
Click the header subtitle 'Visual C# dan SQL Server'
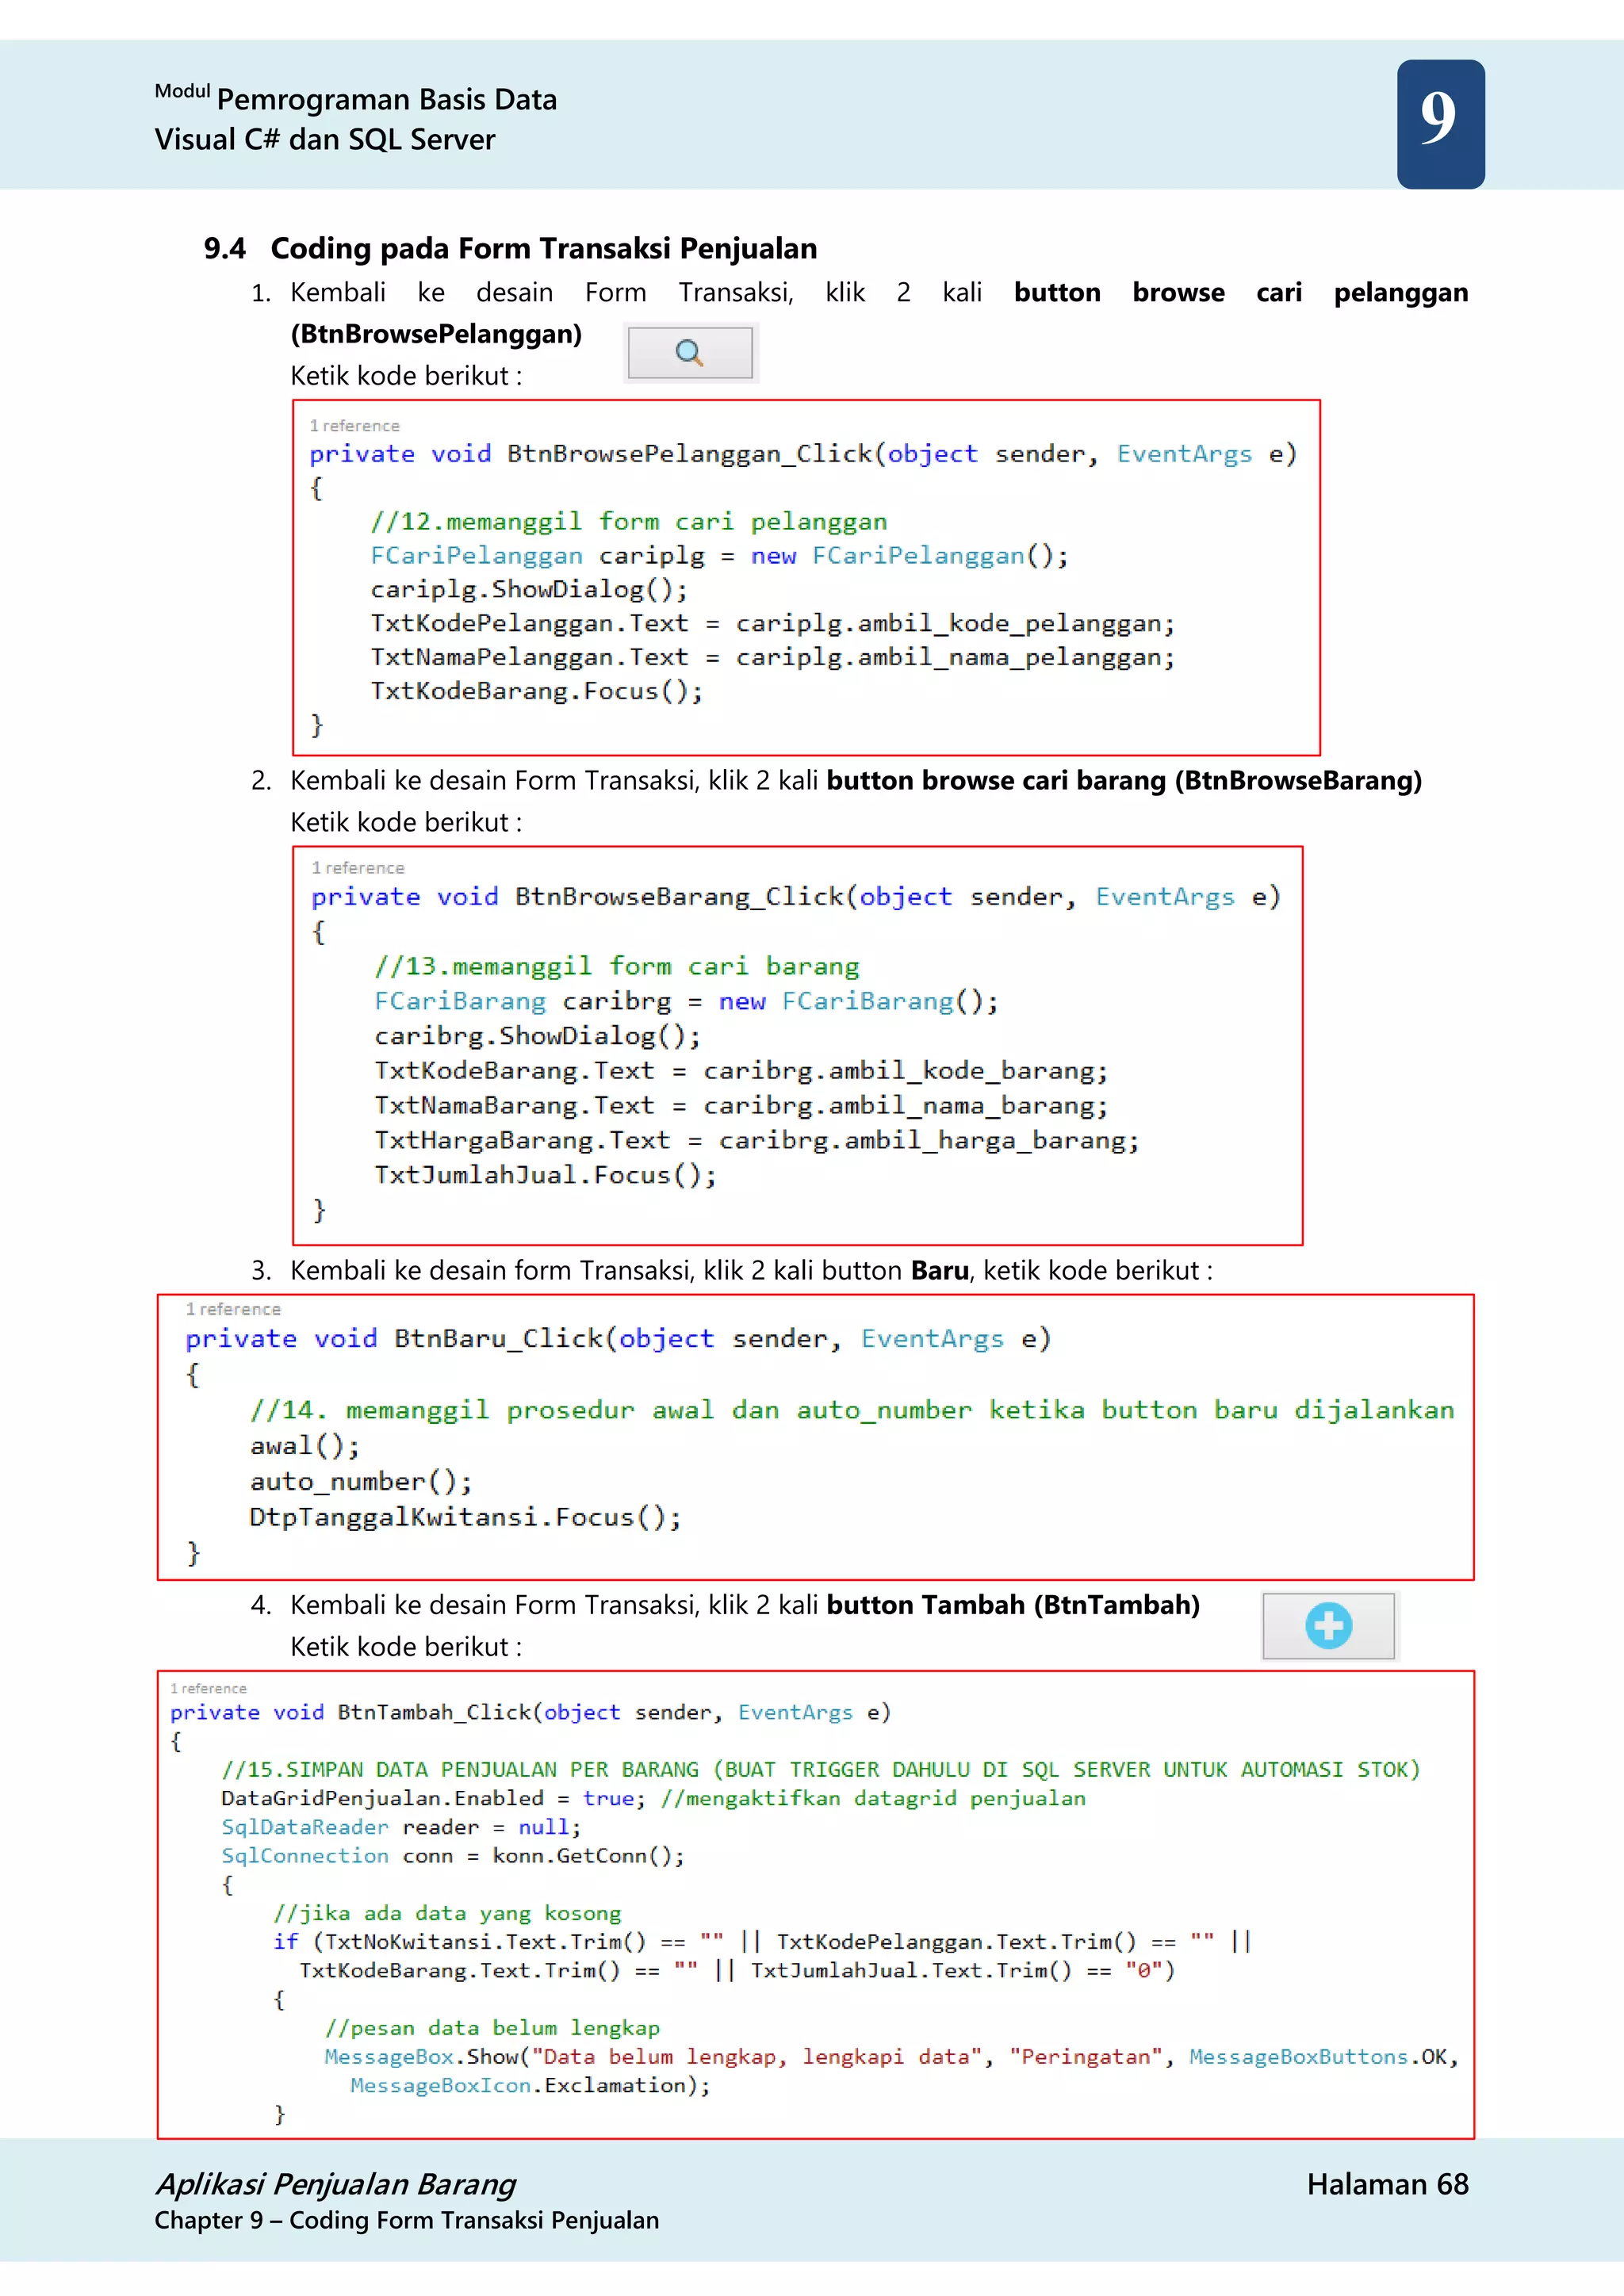(325, 140)
